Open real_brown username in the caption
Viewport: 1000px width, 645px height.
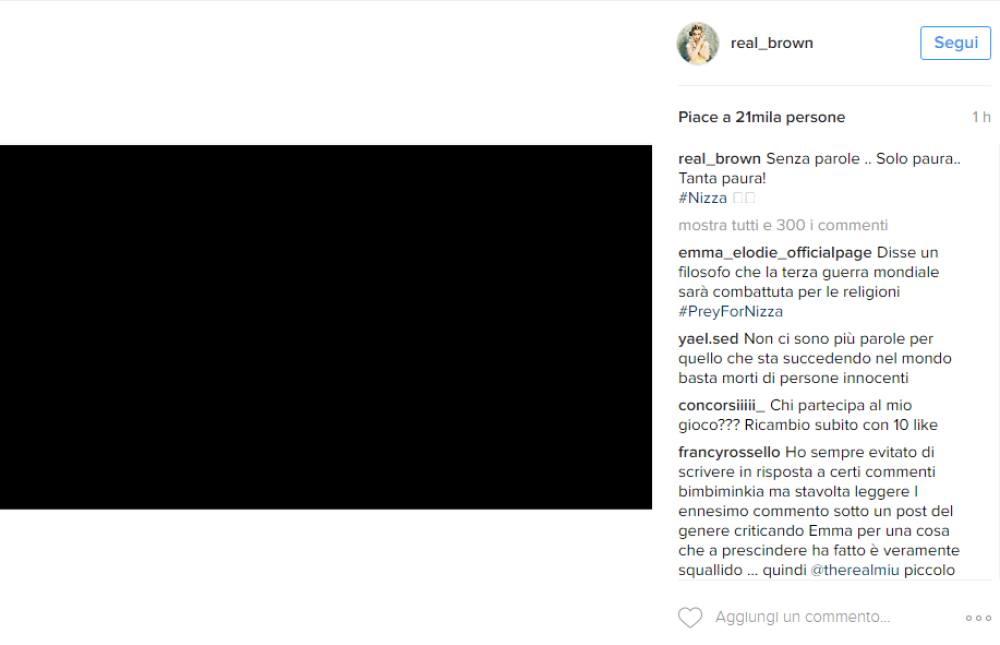[x=719, y=159]
